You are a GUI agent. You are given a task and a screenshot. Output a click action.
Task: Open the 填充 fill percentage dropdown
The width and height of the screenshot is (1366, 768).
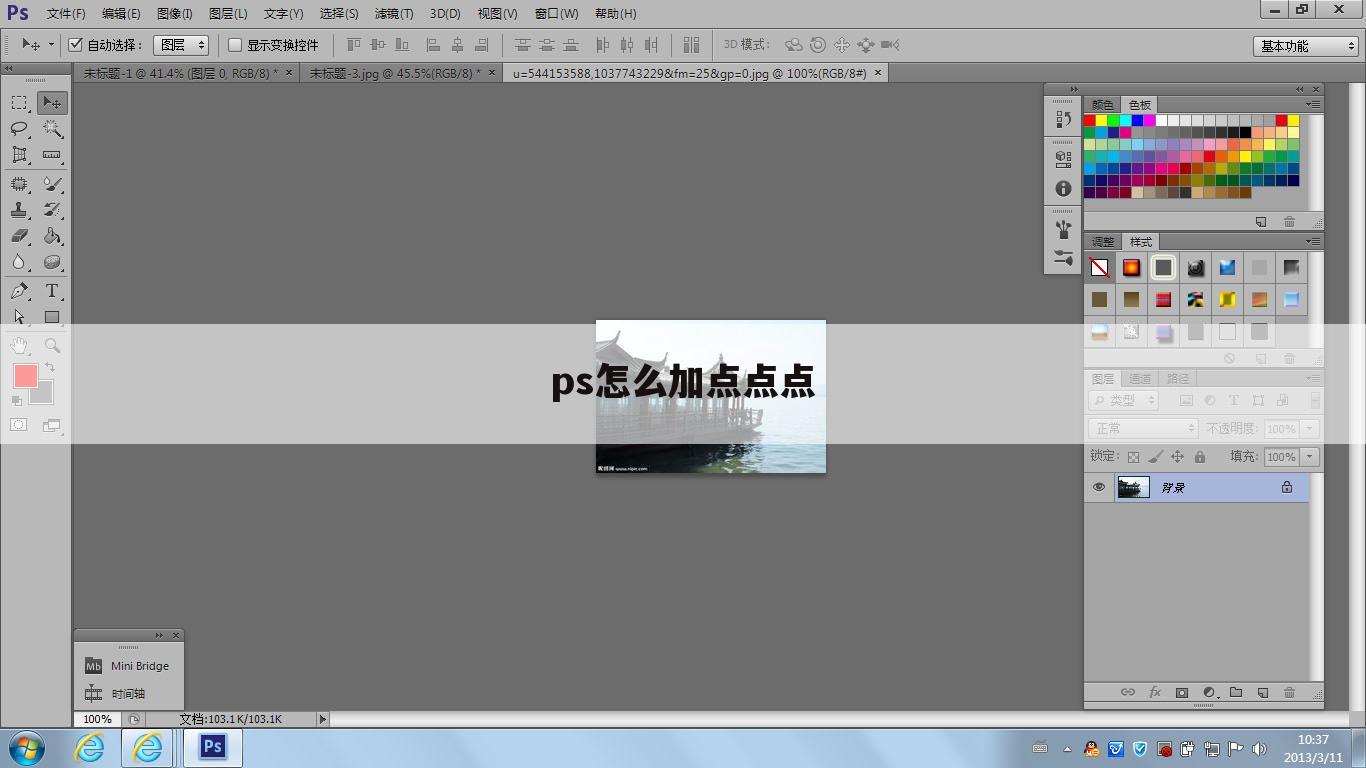pos(1310,457)
